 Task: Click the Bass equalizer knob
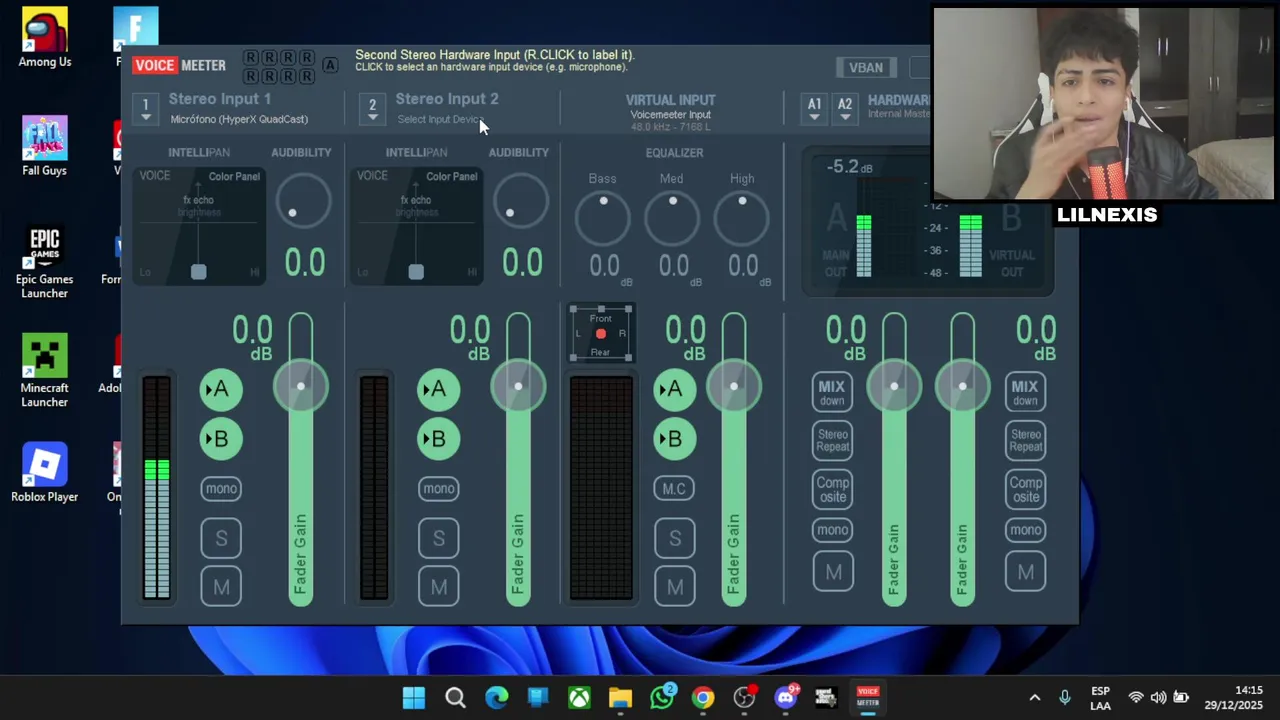pyautogui.click(x=603, y=216)
